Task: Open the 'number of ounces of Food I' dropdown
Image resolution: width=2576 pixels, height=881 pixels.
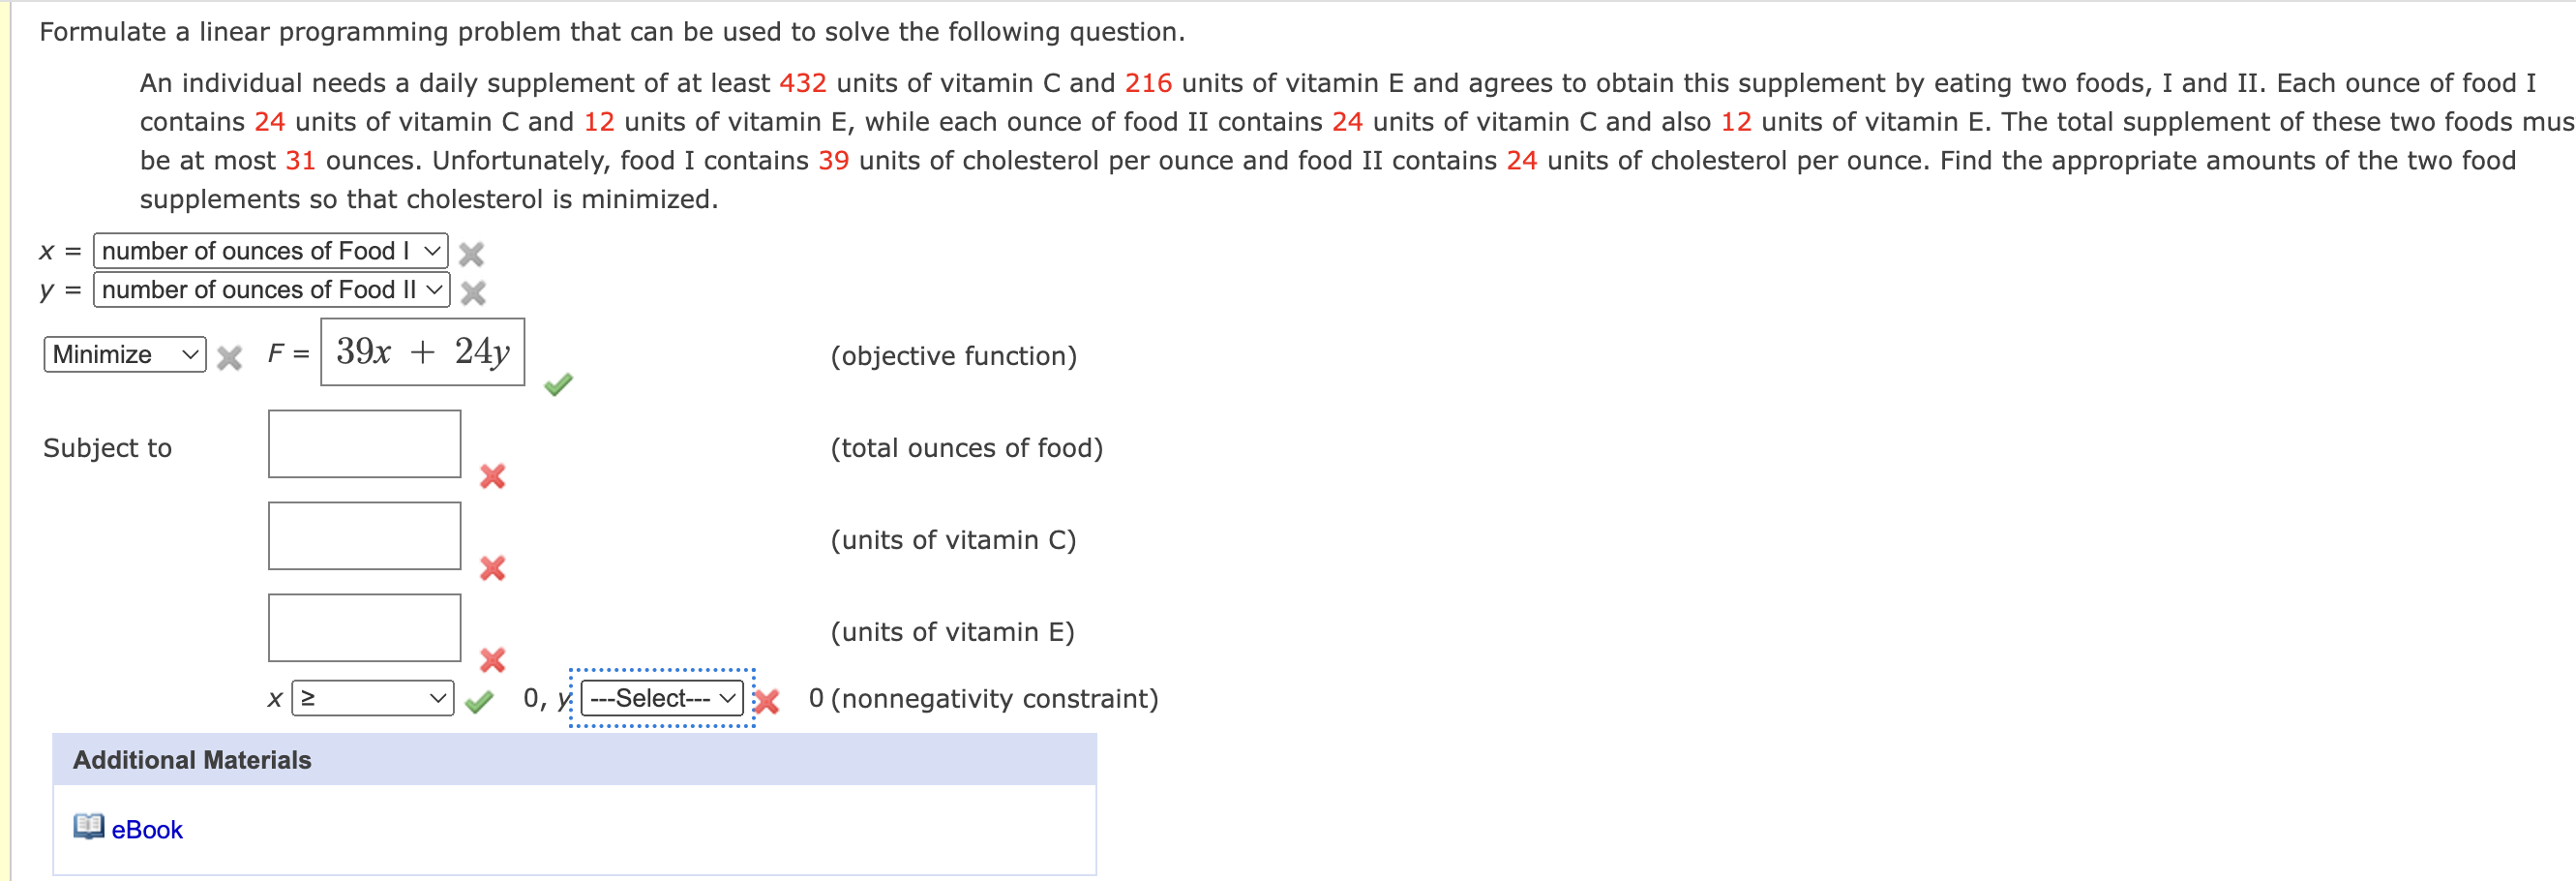Action: (268, 251)
